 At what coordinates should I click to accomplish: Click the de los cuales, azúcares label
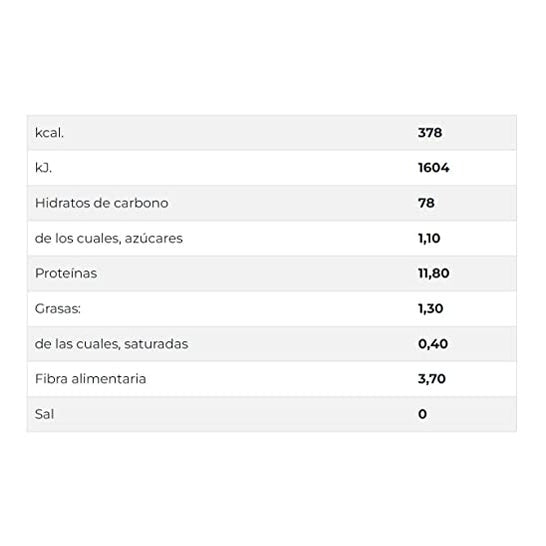pos(109,239)
